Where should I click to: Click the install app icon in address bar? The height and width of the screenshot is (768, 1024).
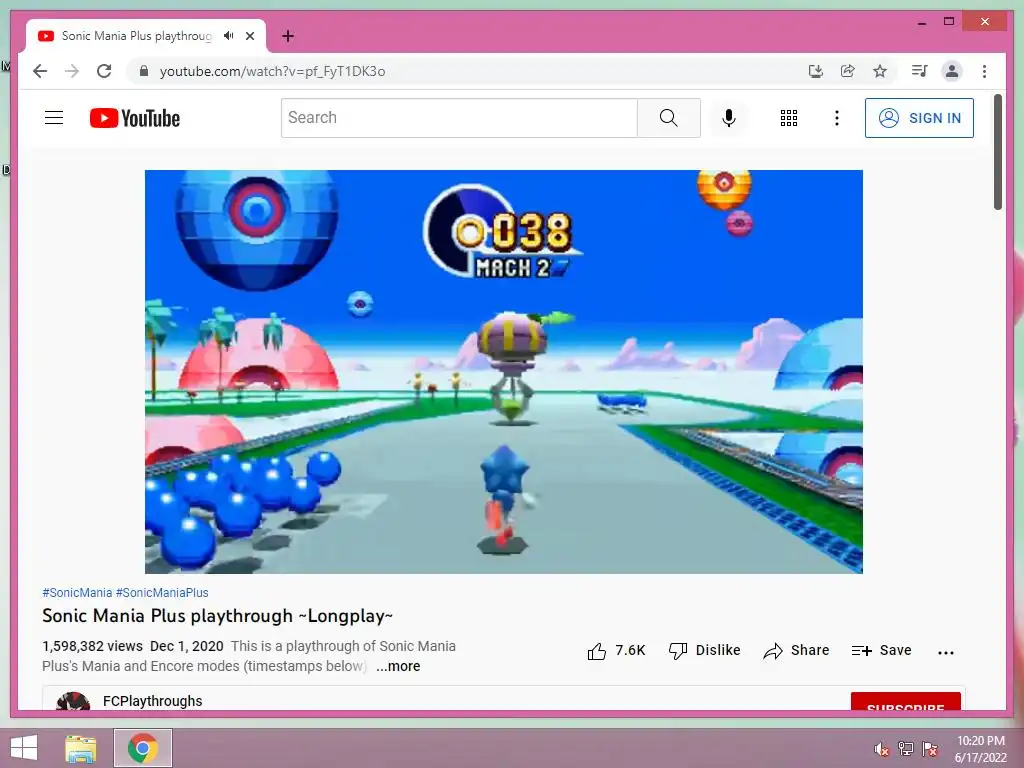(x=815, y=71)
